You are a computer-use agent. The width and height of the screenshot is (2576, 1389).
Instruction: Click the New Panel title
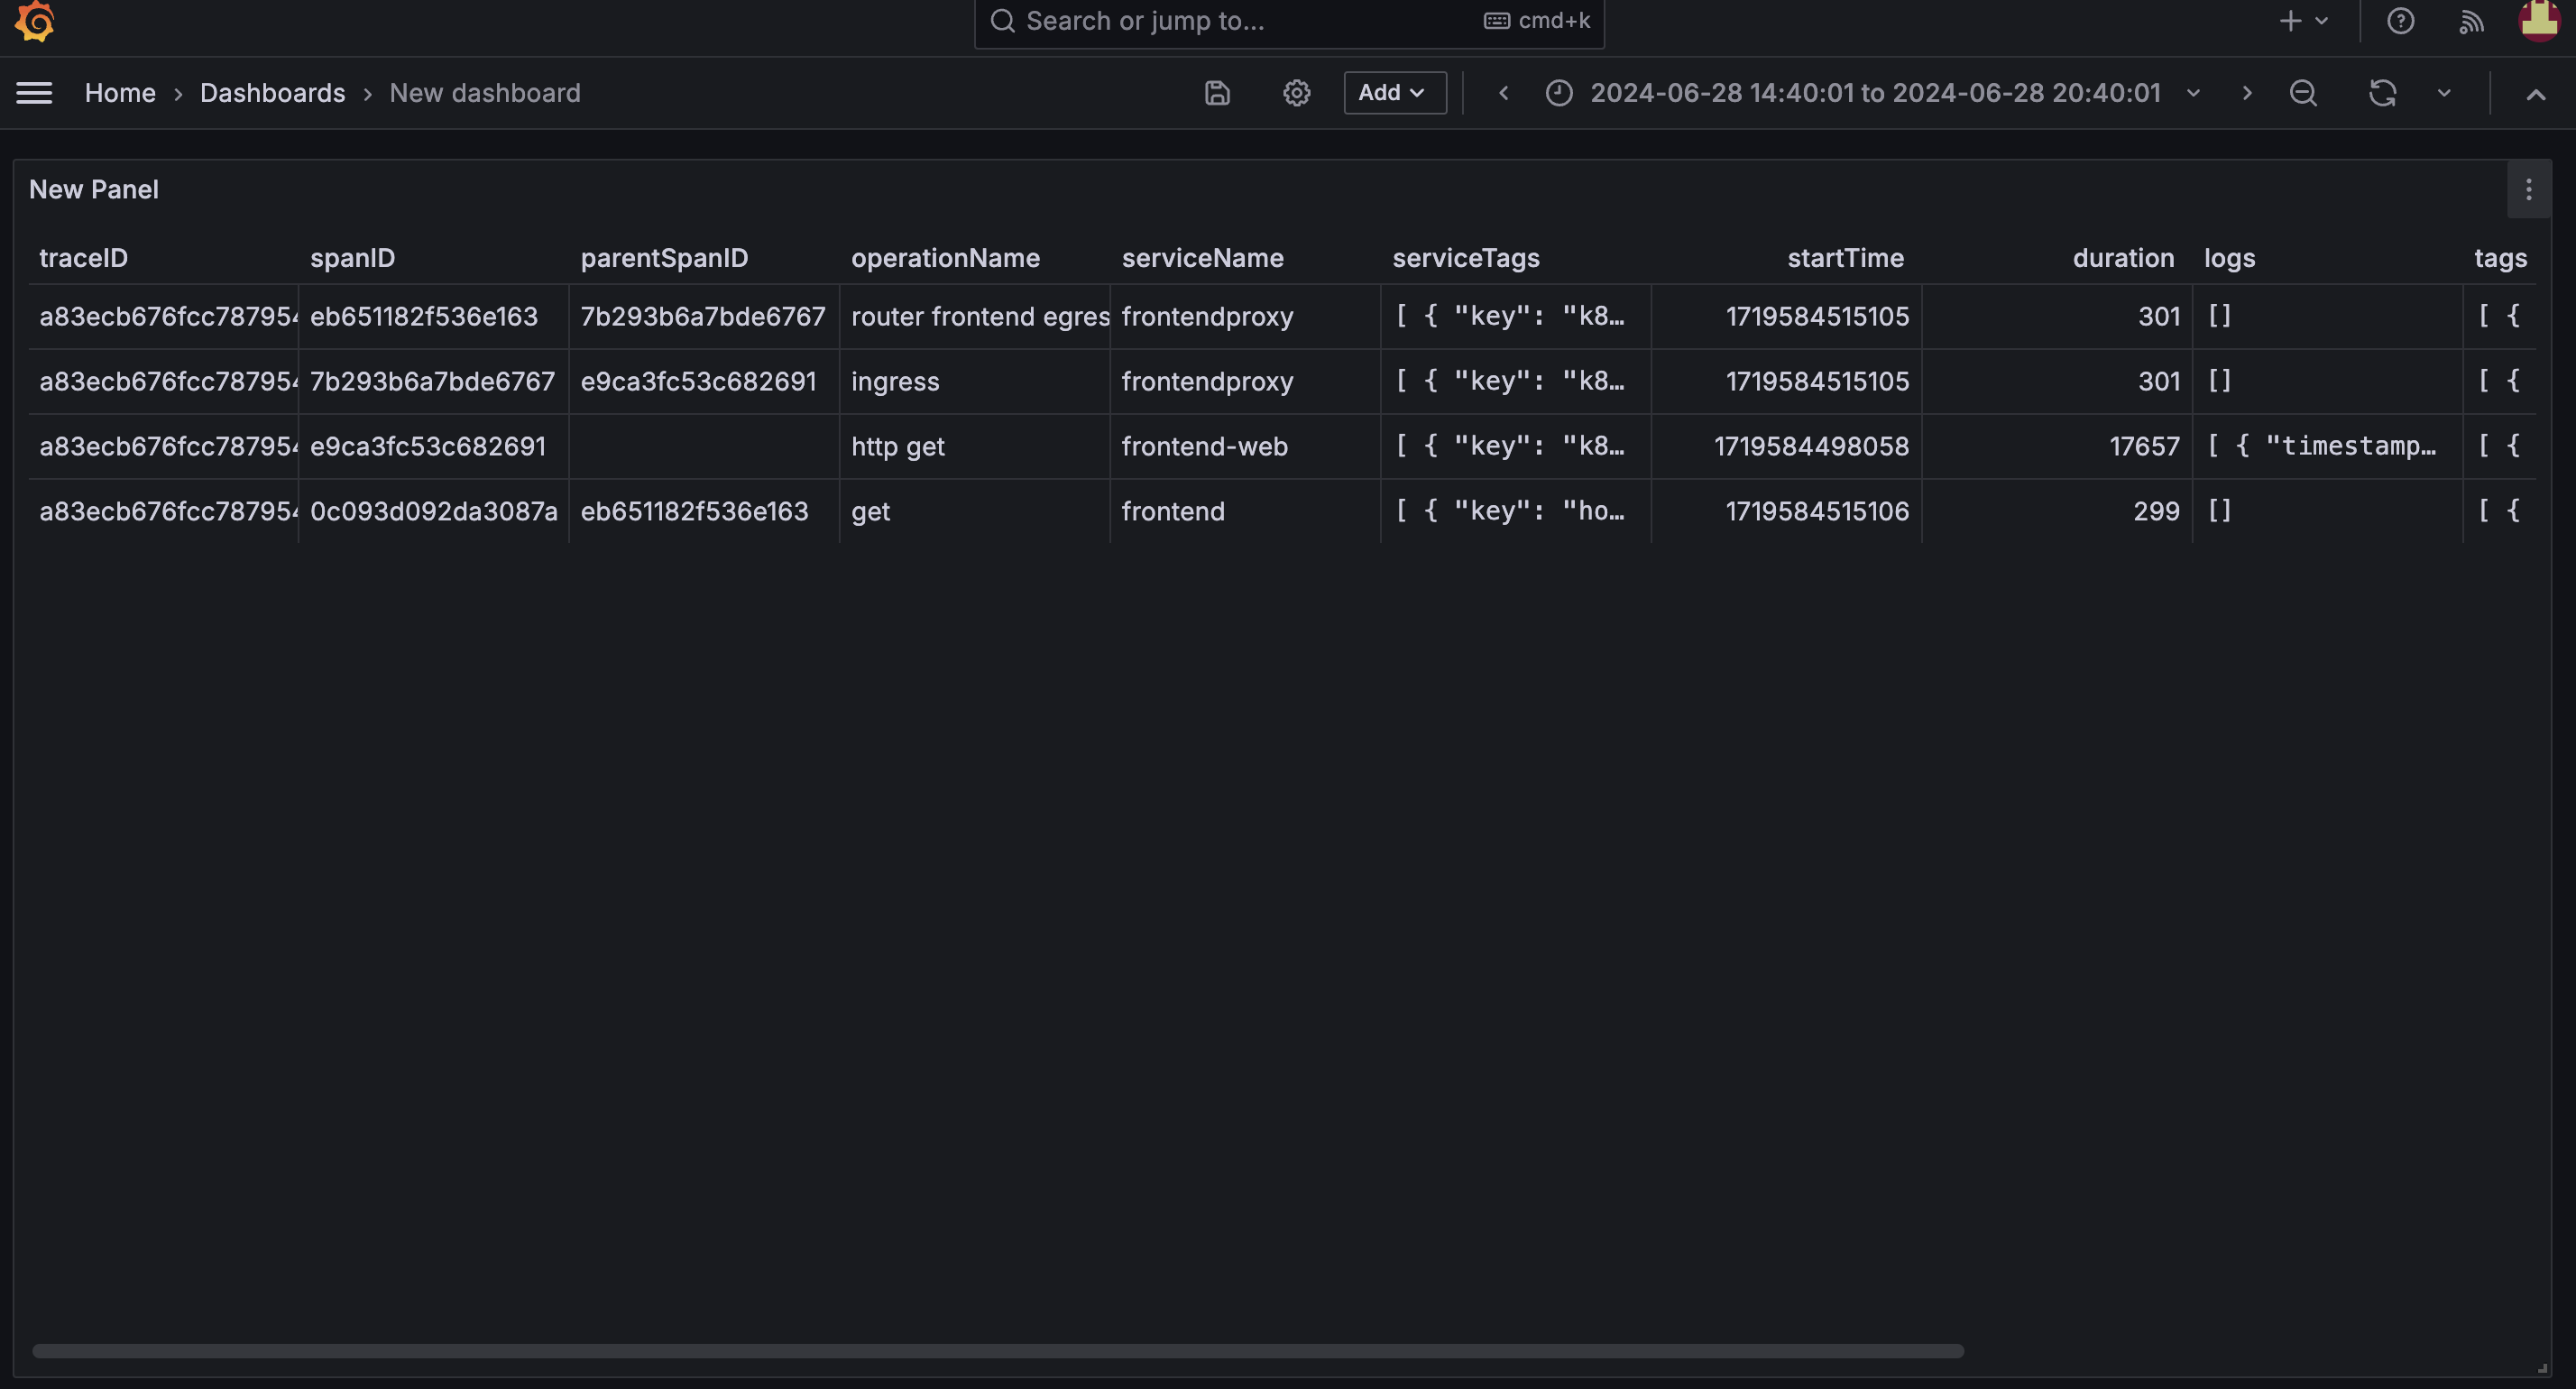94,189
